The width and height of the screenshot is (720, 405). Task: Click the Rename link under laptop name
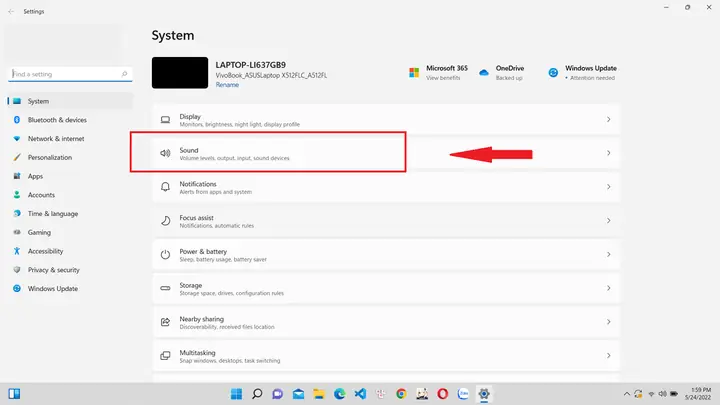click(227, 85)
